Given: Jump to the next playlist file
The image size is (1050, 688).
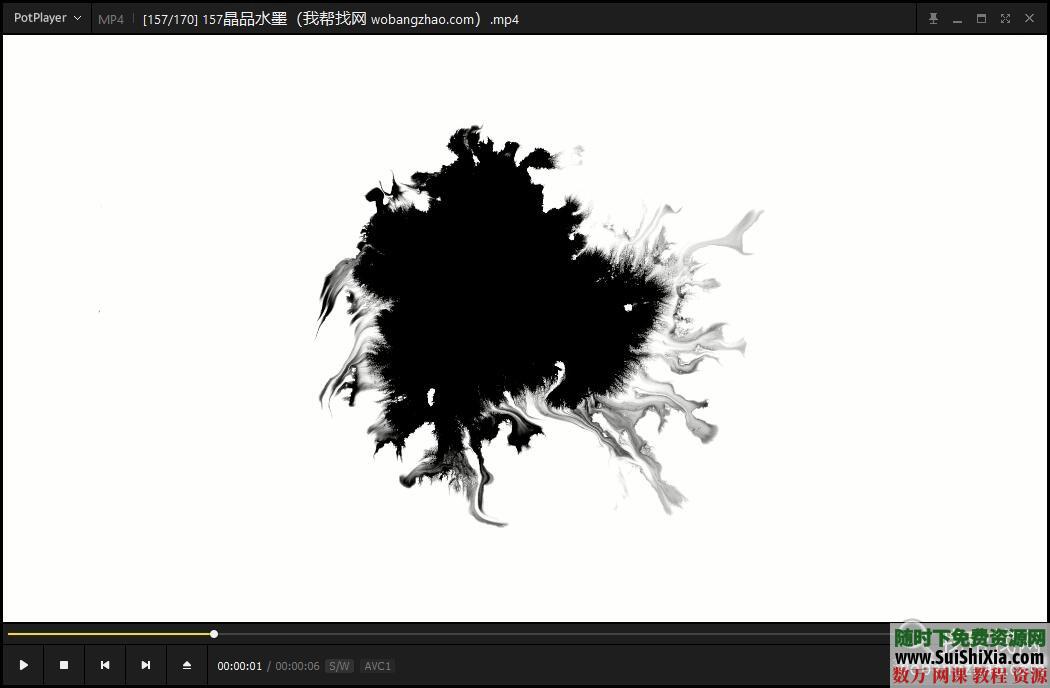Looking at the screenshot, I should (146, 665).
